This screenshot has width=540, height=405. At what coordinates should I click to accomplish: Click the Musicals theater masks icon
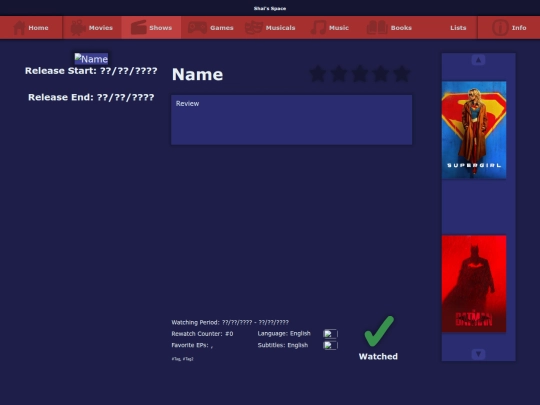pos(254,28)
